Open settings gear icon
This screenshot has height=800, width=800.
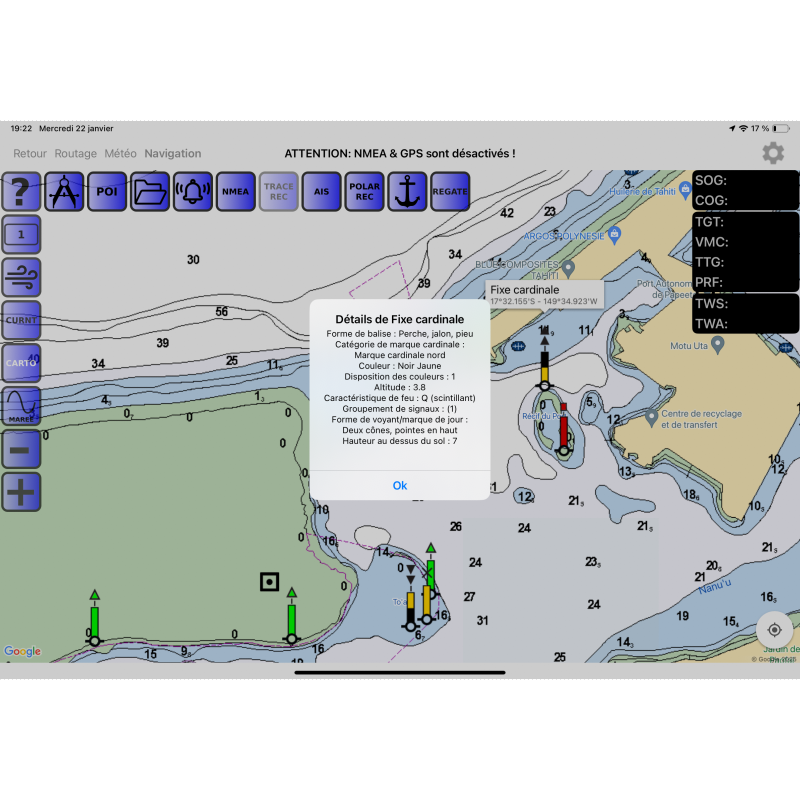tap(773, 153)
